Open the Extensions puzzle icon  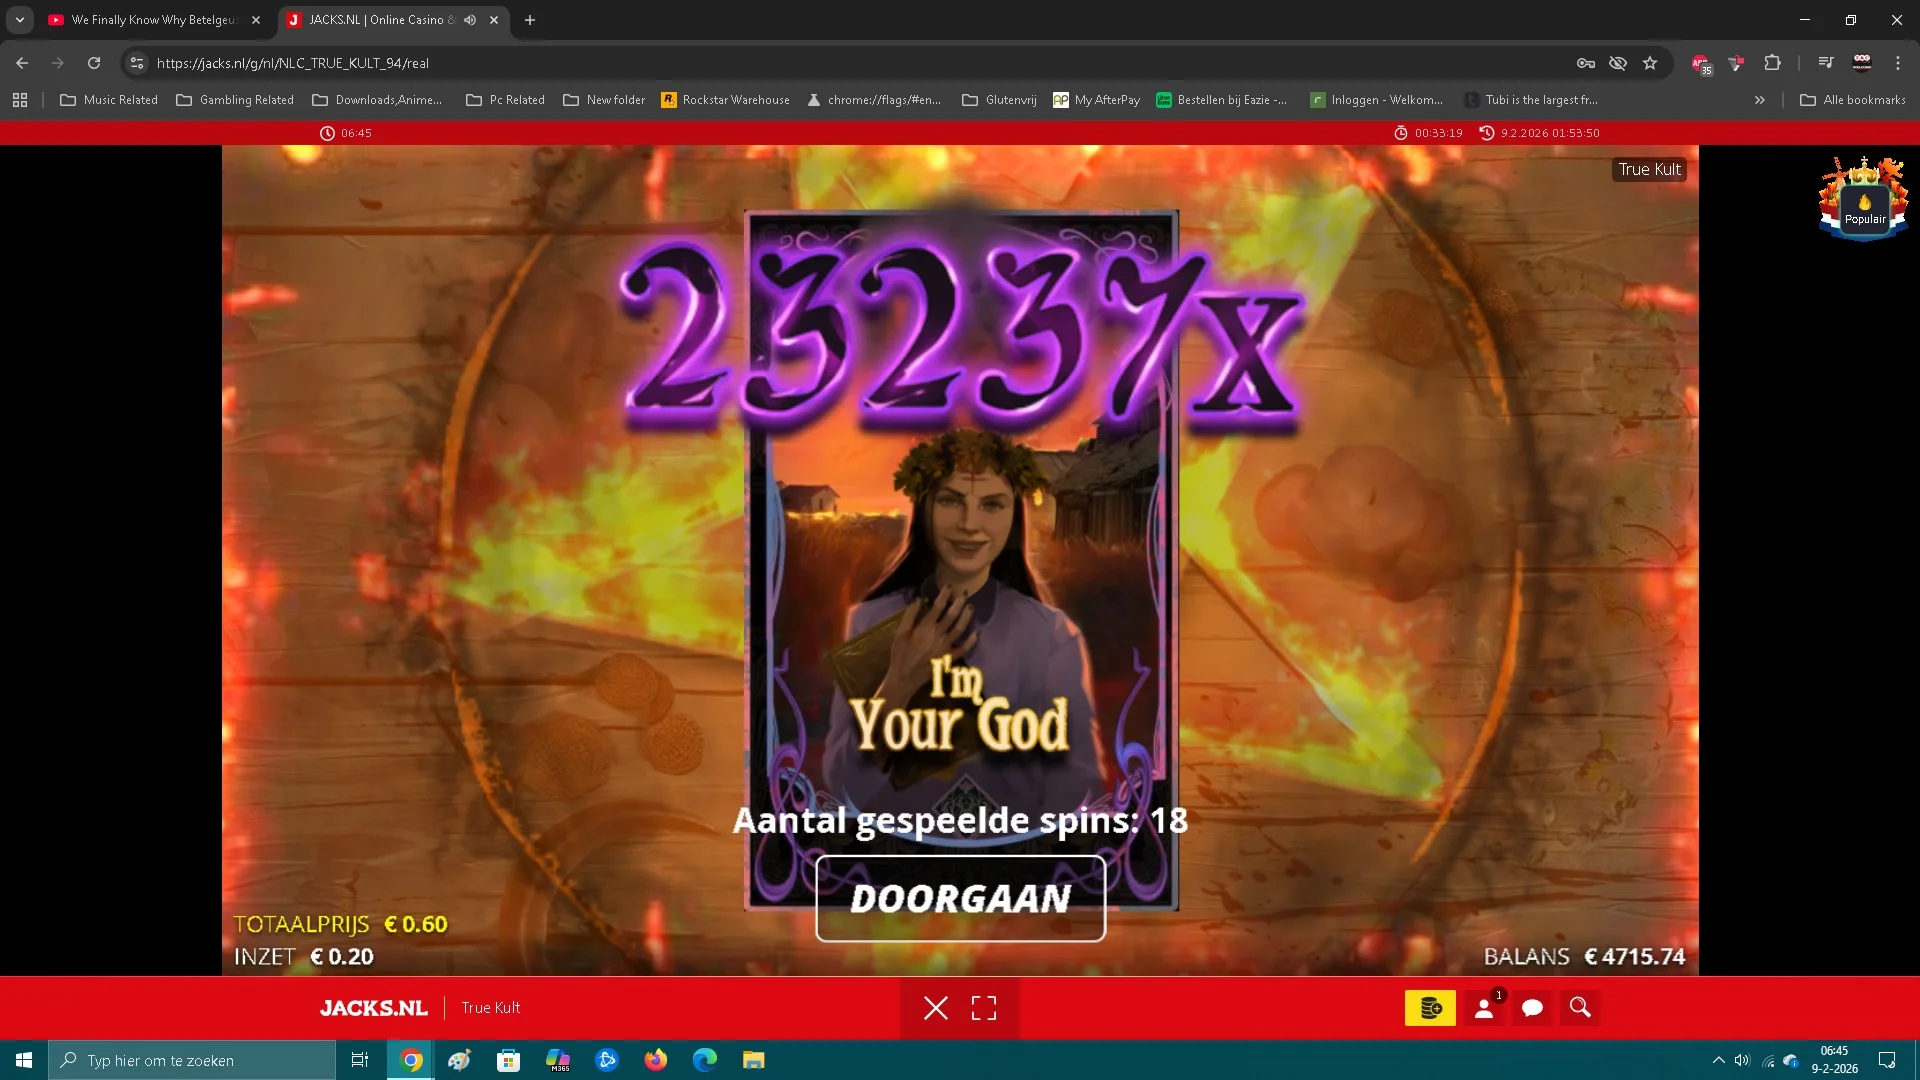[x=1772, y=63]
